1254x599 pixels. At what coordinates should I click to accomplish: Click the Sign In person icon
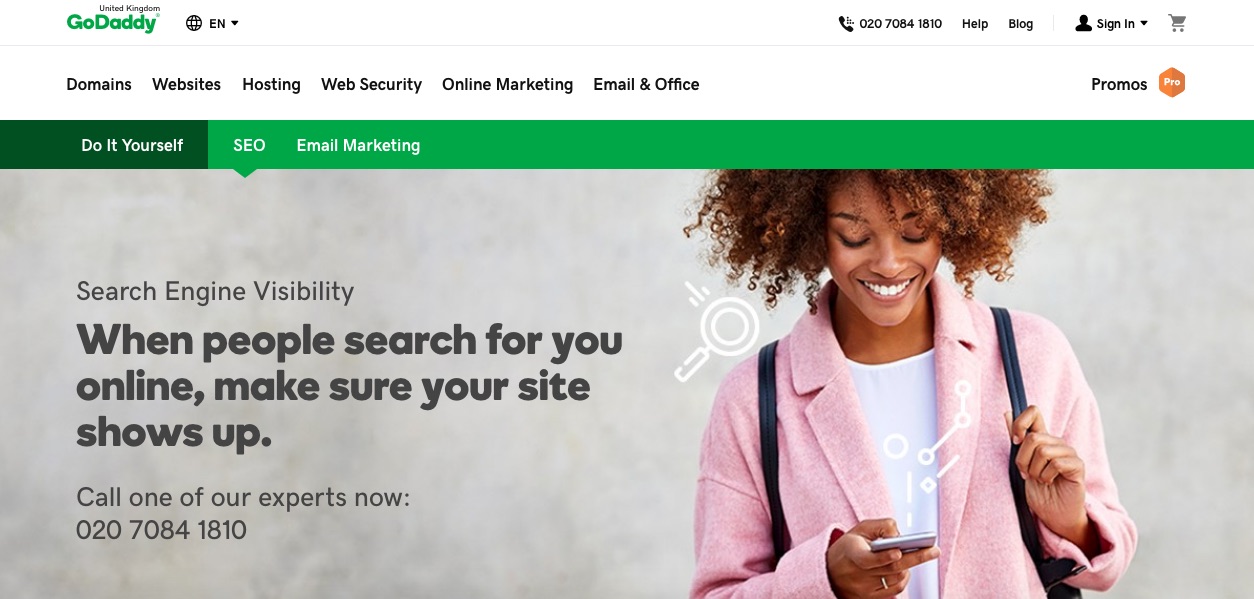(x=1083, y=23)
